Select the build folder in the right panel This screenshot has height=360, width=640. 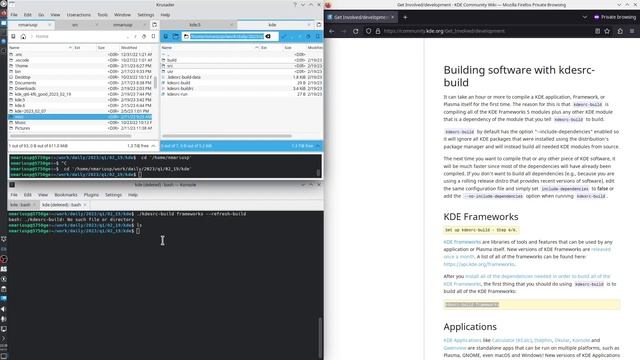(242, 60)
